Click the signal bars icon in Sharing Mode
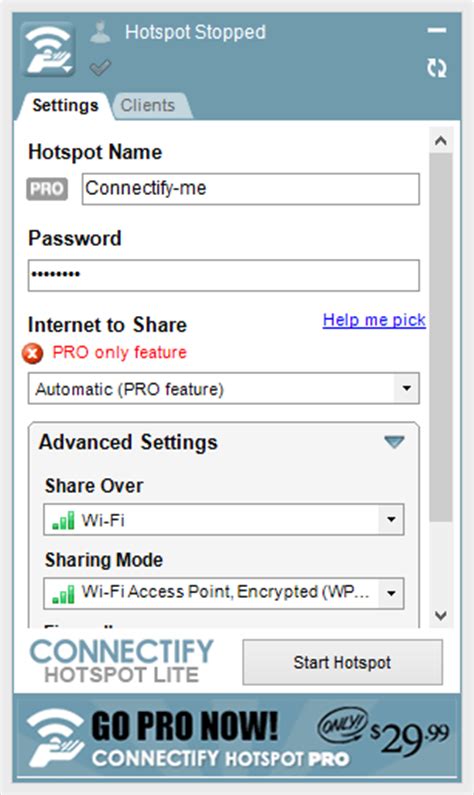 63,594
